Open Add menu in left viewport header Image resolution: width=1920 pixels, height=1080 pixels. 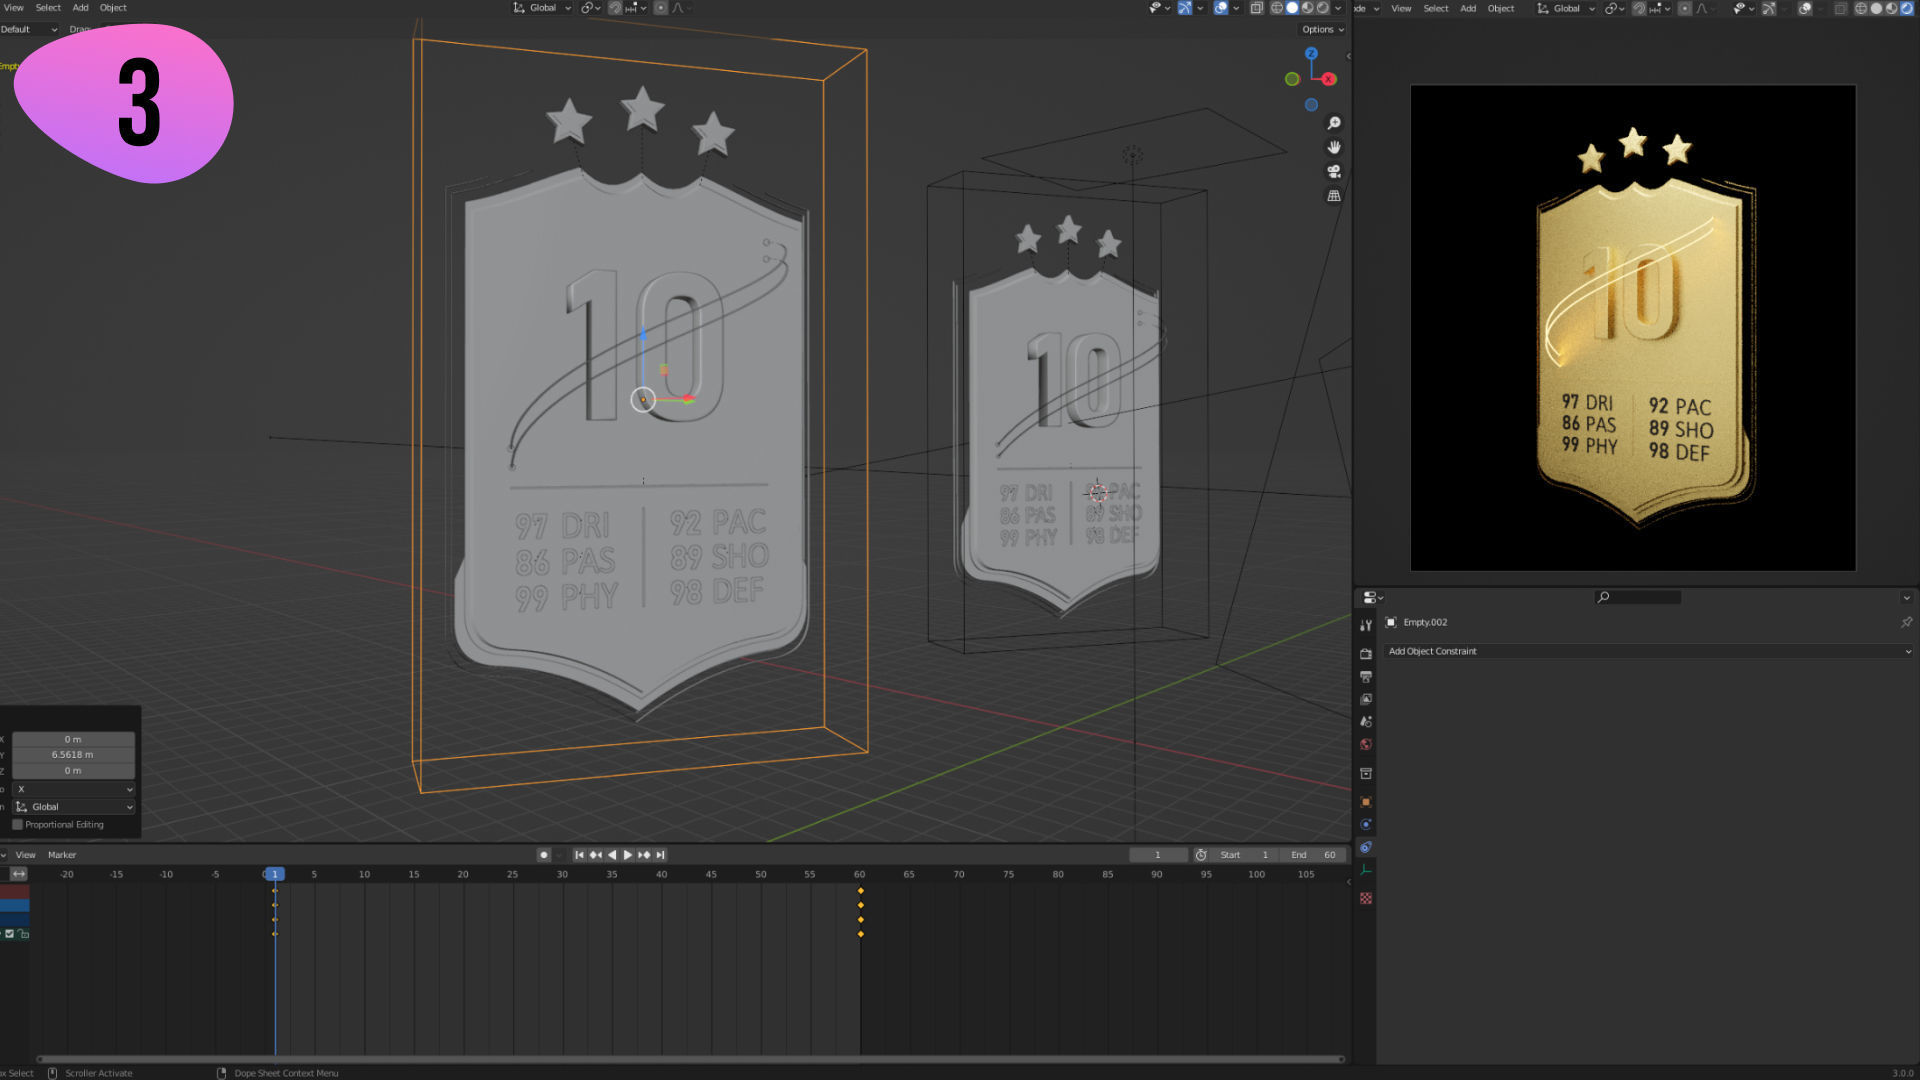pos(80,8)
